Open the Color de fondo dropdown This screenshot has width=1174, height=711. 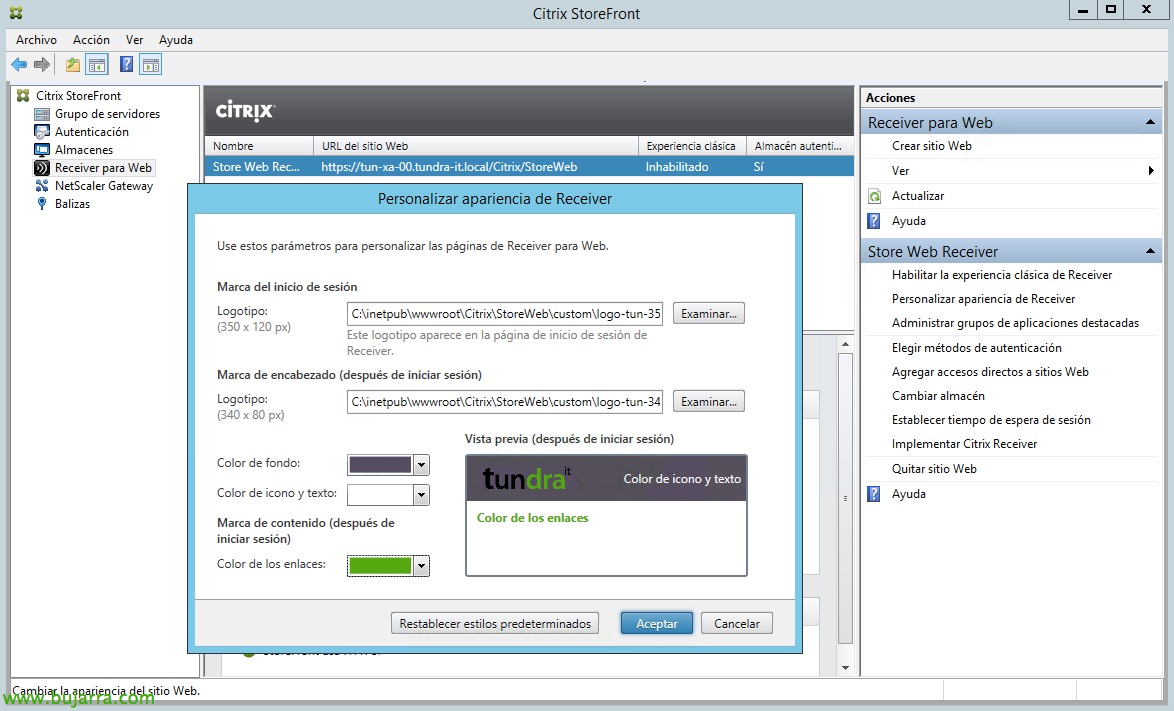(x=422, y=465)
